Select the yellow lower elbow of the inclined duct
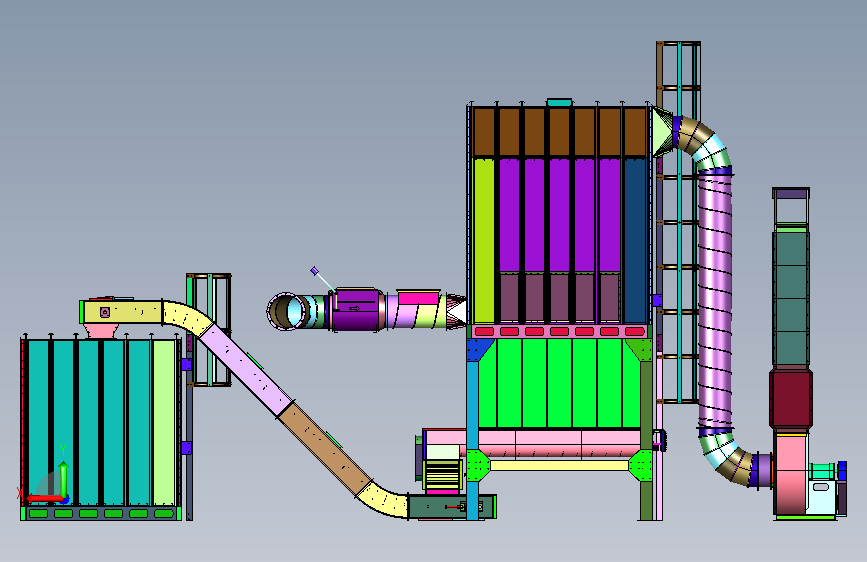867x562 pixels. pyautogui.click(x=385, y=499)
